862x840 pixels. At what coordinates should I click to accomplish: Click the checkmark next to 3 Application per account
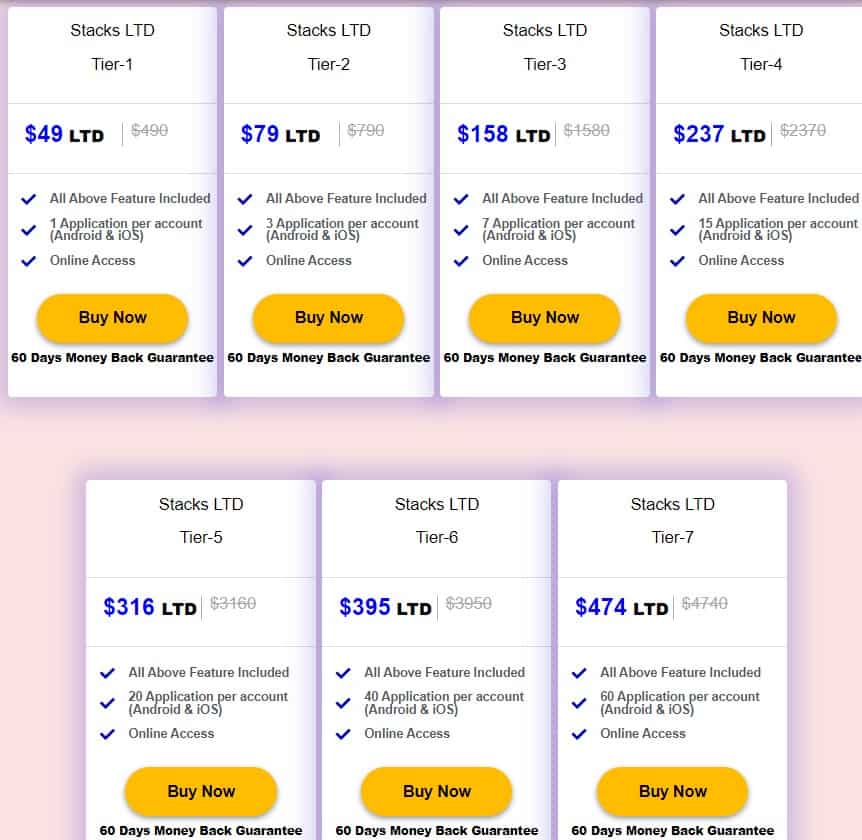(245, 231)
